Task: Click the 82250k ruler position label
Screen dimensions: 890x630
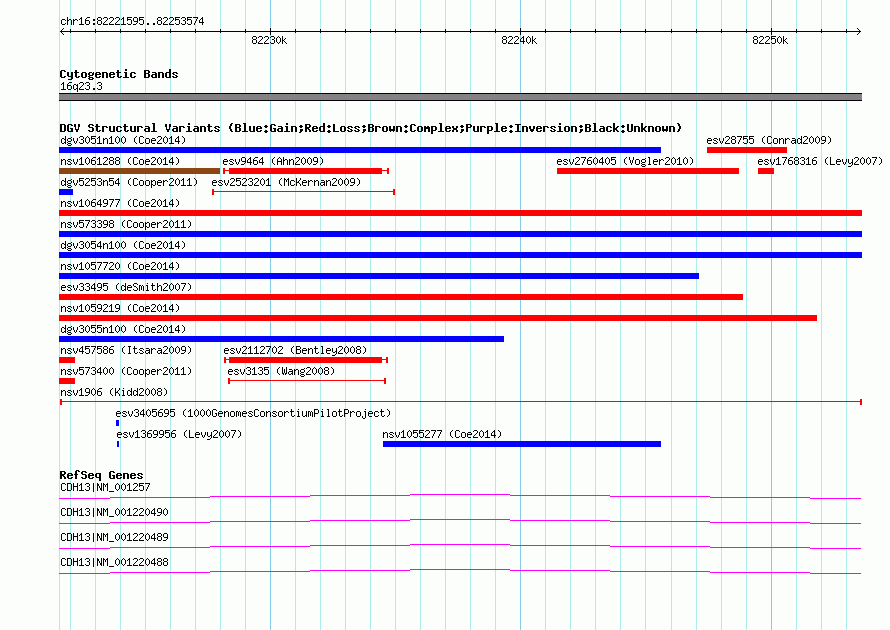Action: point(770,40)
